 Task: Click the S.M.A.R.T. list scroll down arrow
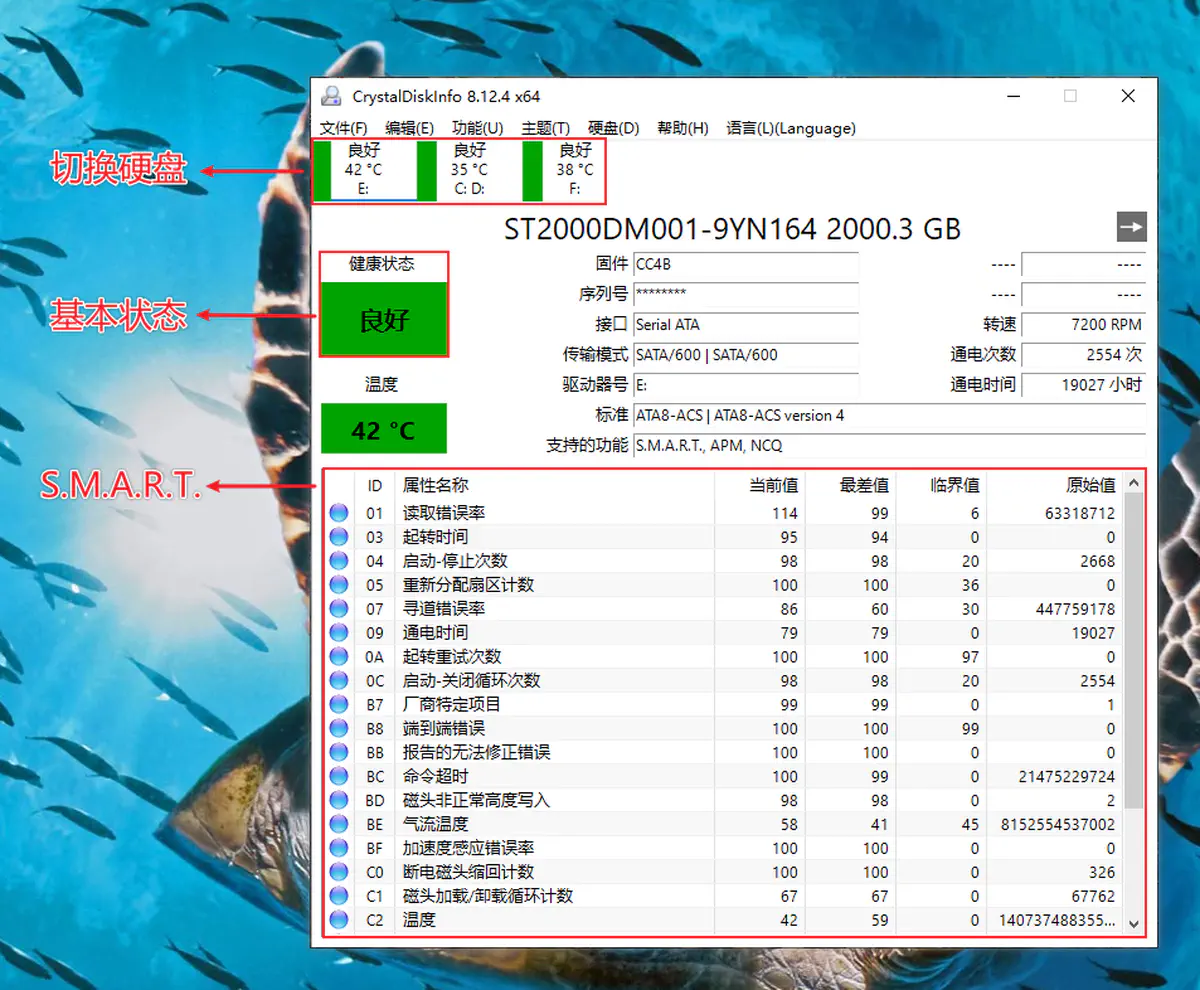coord(1134,924)
